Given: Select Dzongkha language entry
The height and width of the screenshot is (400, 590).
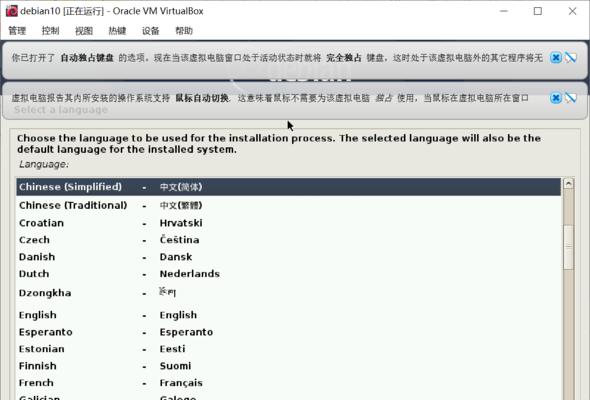Looking at the screenshot, I should pos(288,293).
